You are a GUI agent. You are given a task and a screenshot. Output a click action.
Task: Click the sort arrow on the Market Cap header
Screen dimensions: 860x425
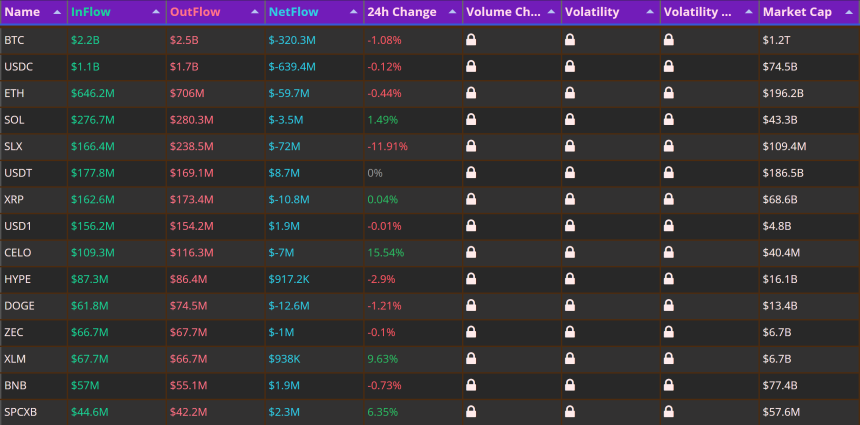pos(848,12)
